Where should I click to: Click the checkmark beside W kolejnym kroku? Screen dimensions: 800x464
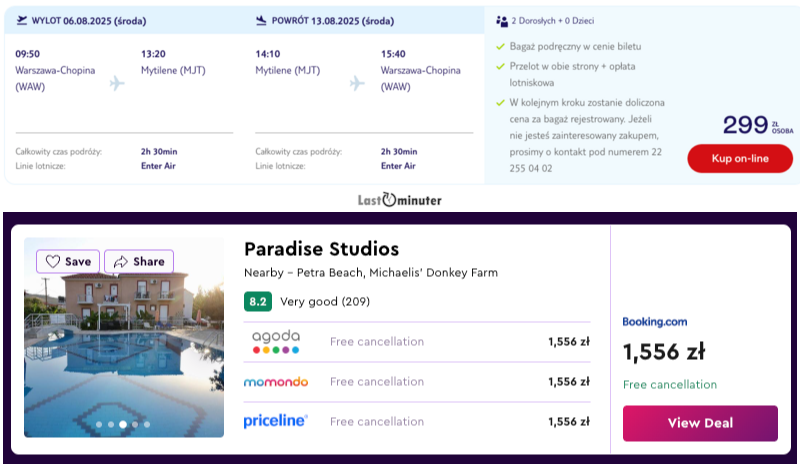coord(501,103)
